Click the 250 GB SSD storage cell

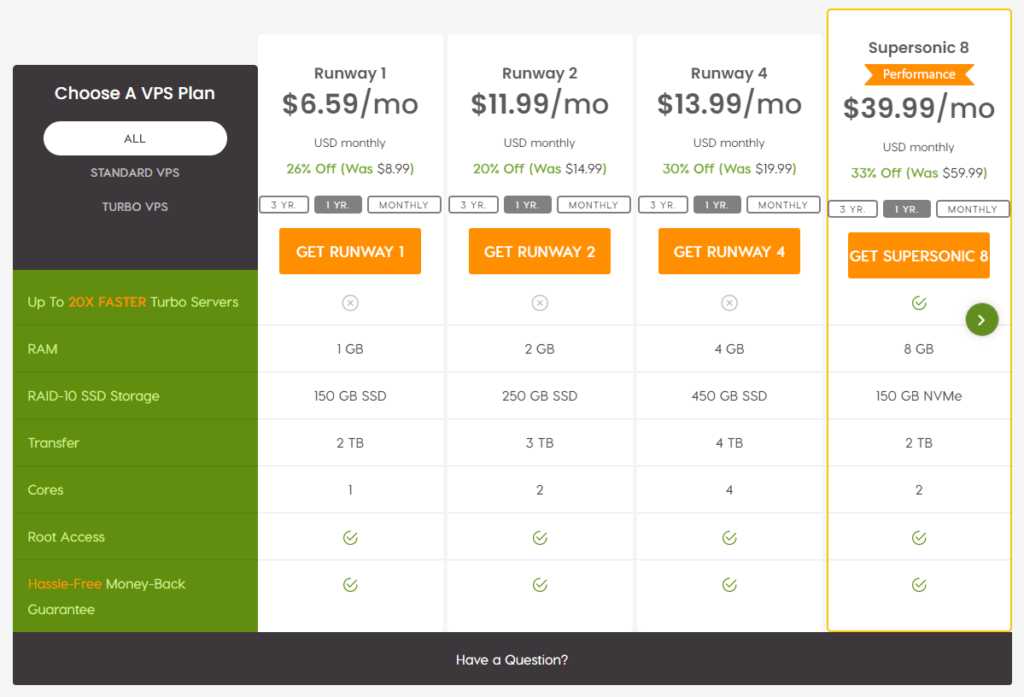point(539,396)
